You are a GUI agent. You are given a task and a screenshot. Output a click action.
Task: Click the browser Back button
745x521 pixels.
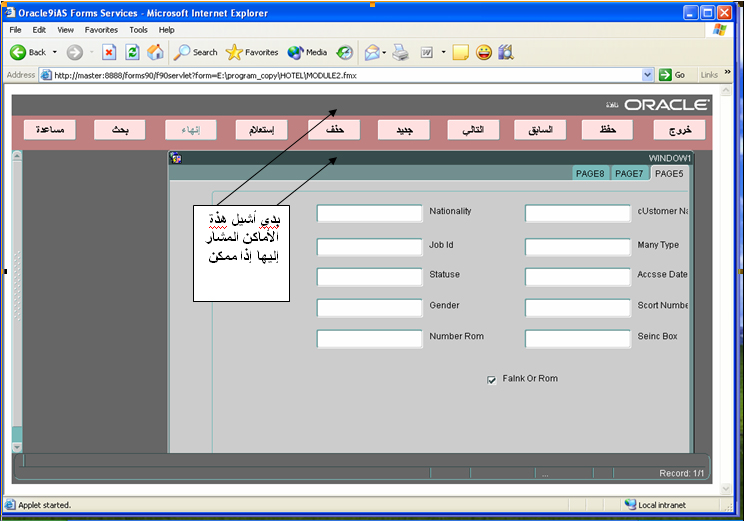point(28,52)
